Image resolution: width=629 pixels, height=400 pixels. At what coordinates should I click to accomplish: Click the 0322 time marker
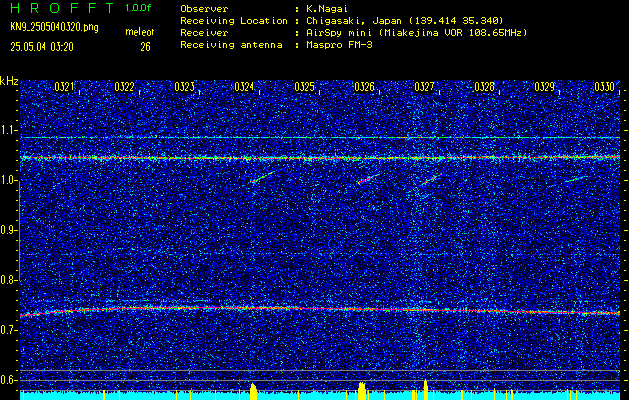tap(124, 87)
